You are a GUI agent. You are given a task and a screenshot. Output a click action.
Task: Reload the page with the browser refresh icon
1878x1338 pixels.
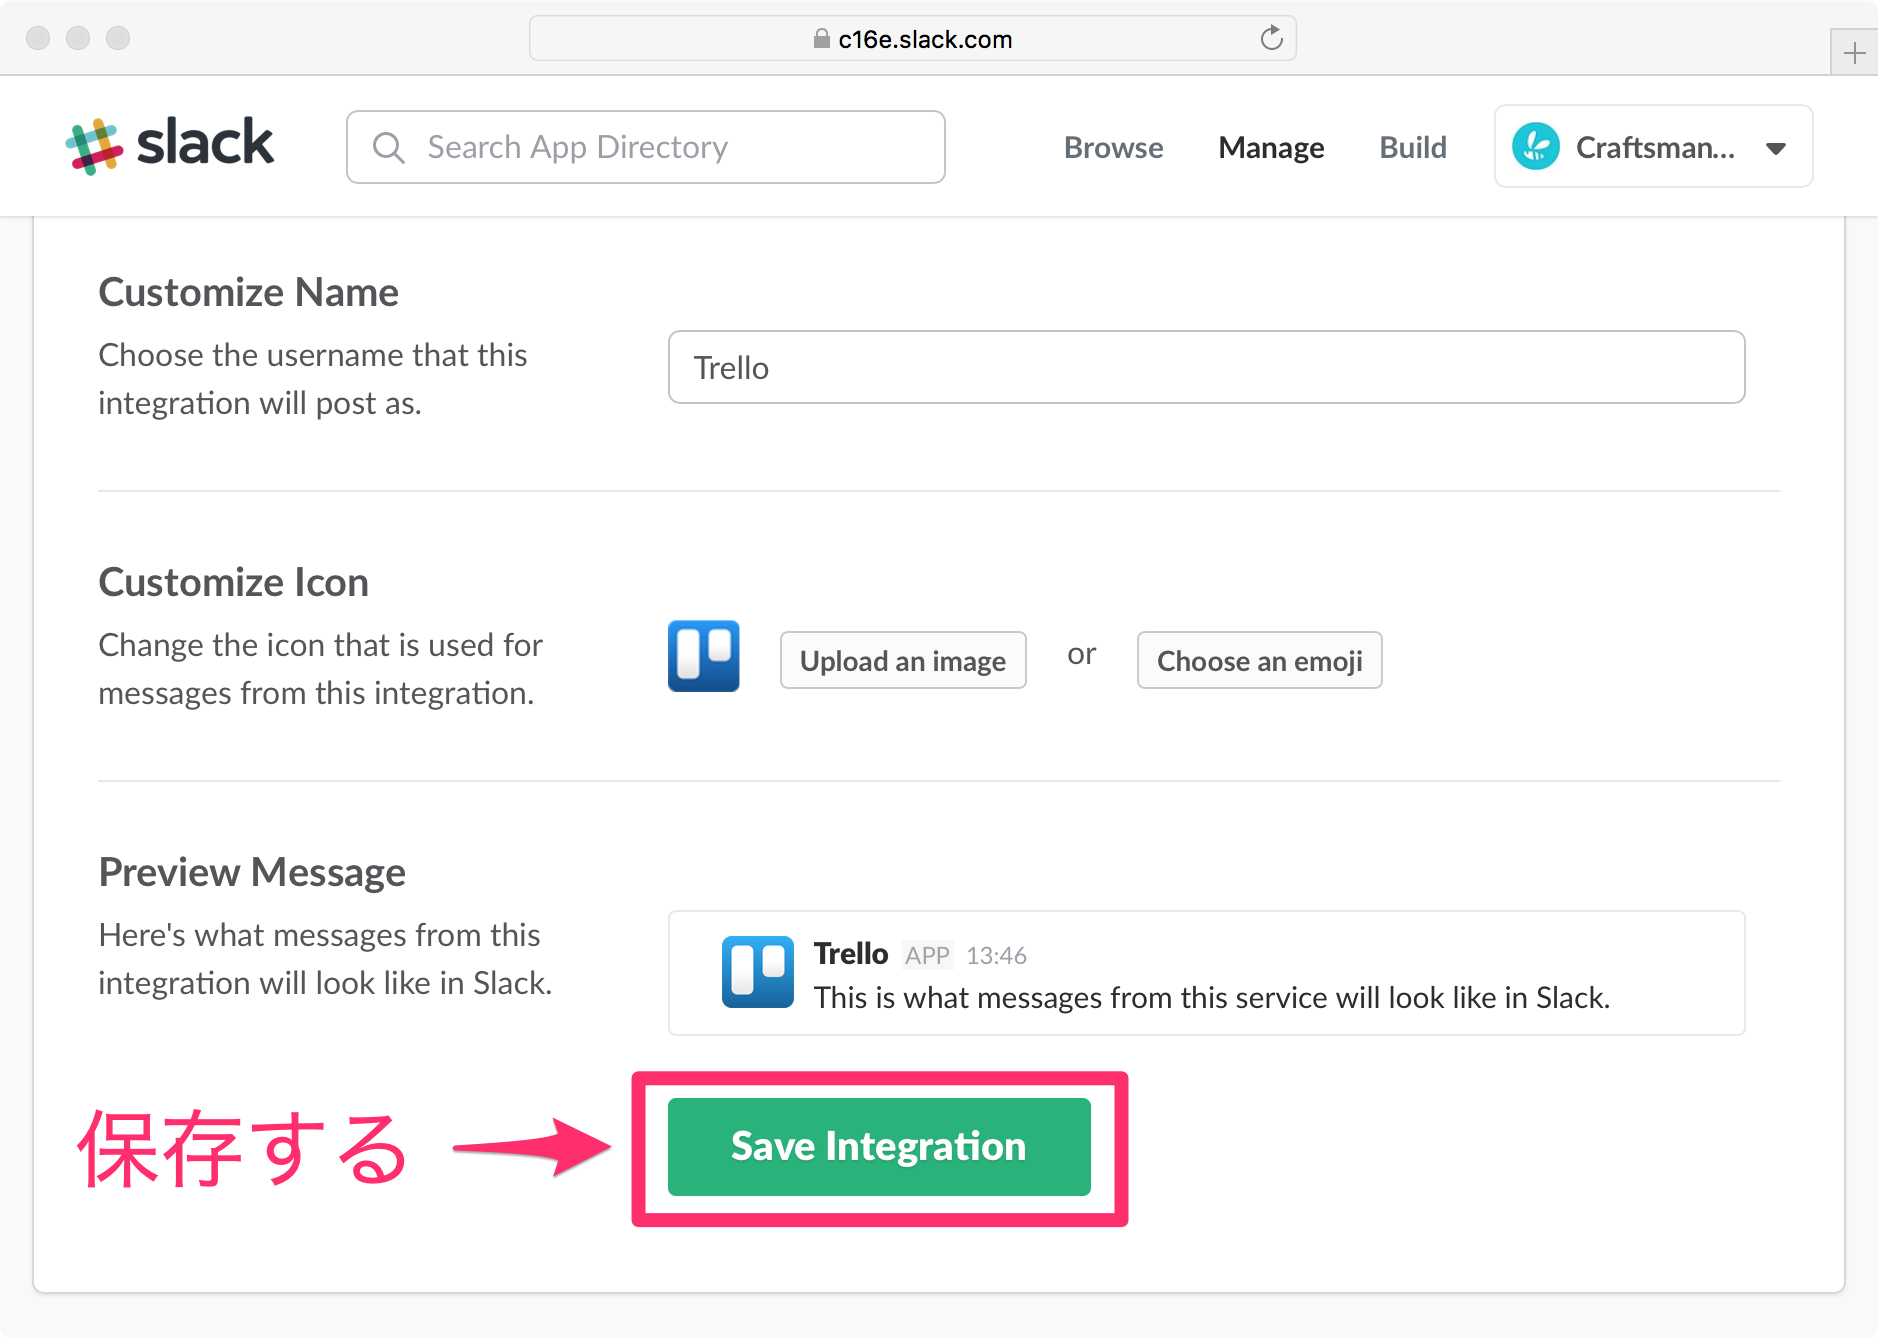coord(1271,39)
